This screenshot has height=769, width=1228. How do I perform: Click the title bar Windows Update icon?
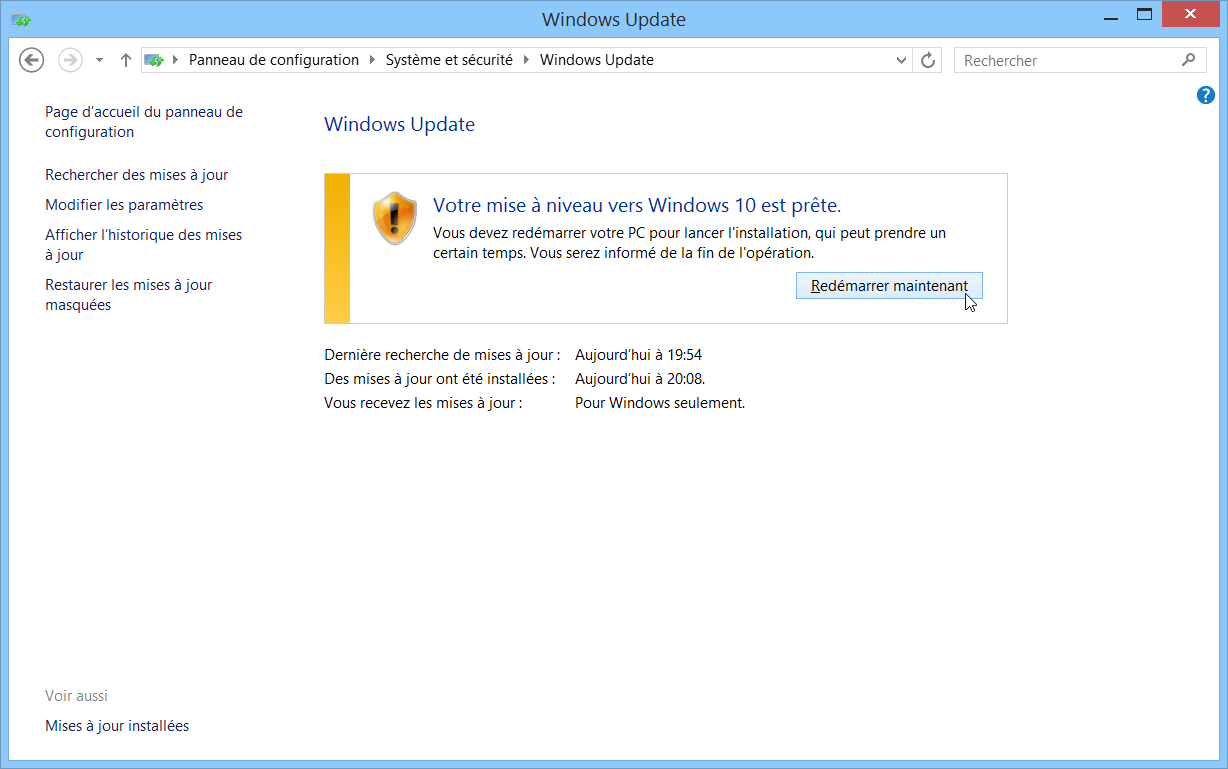[20, 20]
